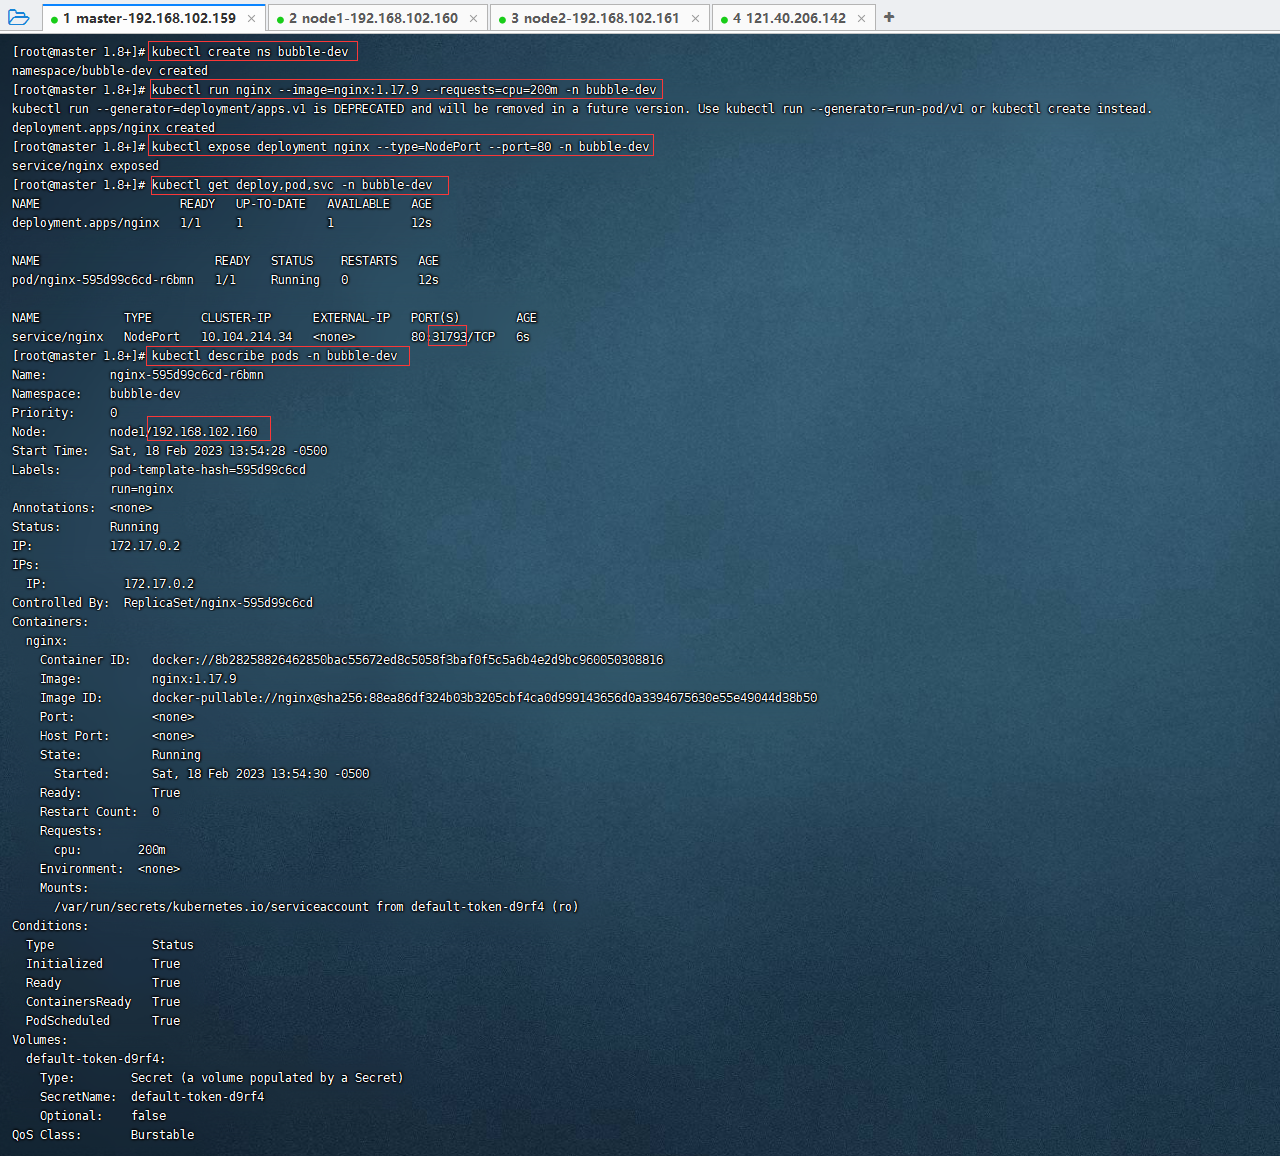Click the 'kubectl create ns bubble-dev' command
Viewport: 1280px width, 1156px height.
tap(251, 52)
